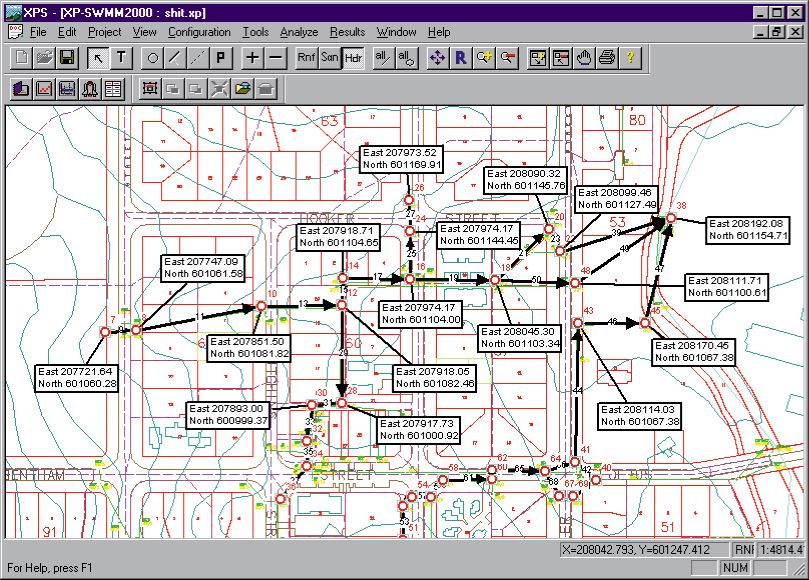Select the pointer arrow tool
The width and height of the screenshot is (809, 580).
pyautogui.click(x=98, y=58)
